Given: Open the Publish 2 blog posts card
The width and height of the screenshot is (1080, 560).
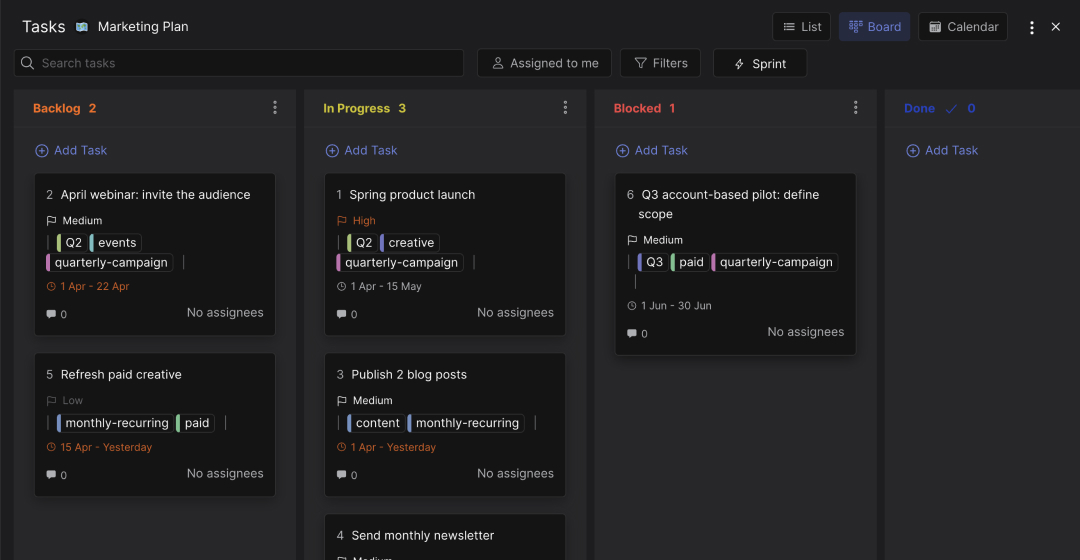Looking at the screenshot, I should pos(445,425).
